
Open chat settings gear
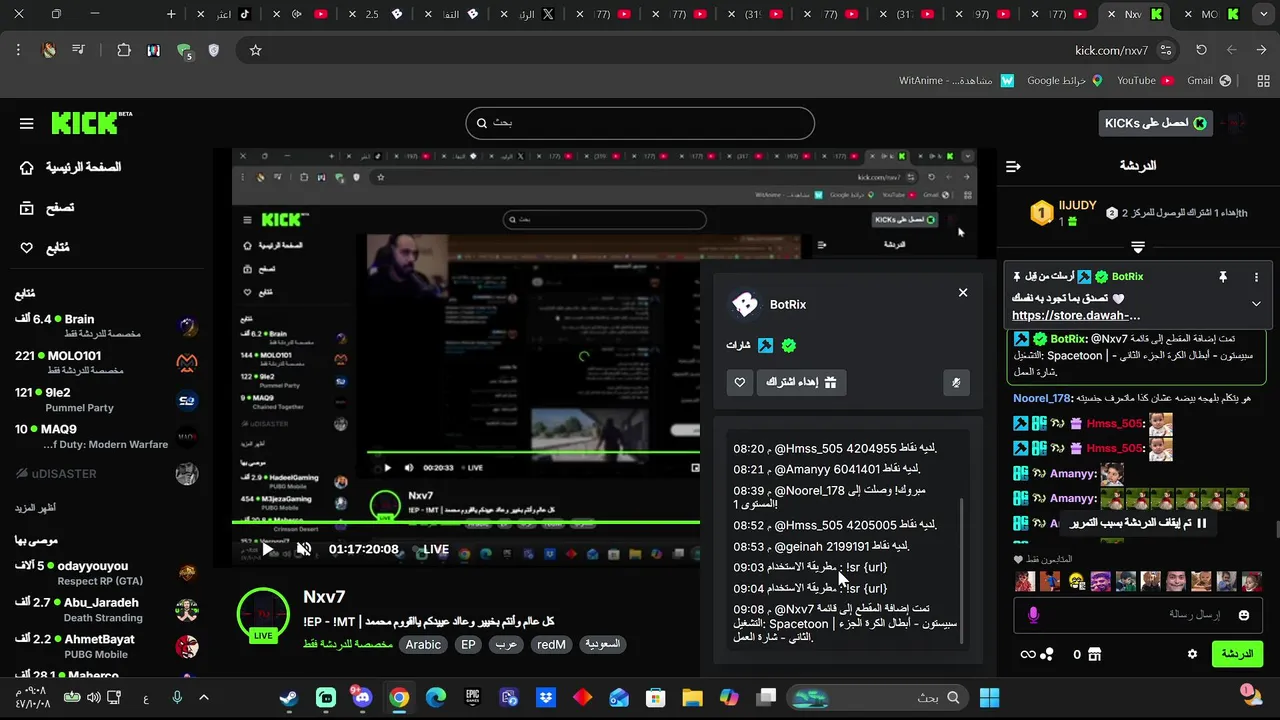[1192, 654]
